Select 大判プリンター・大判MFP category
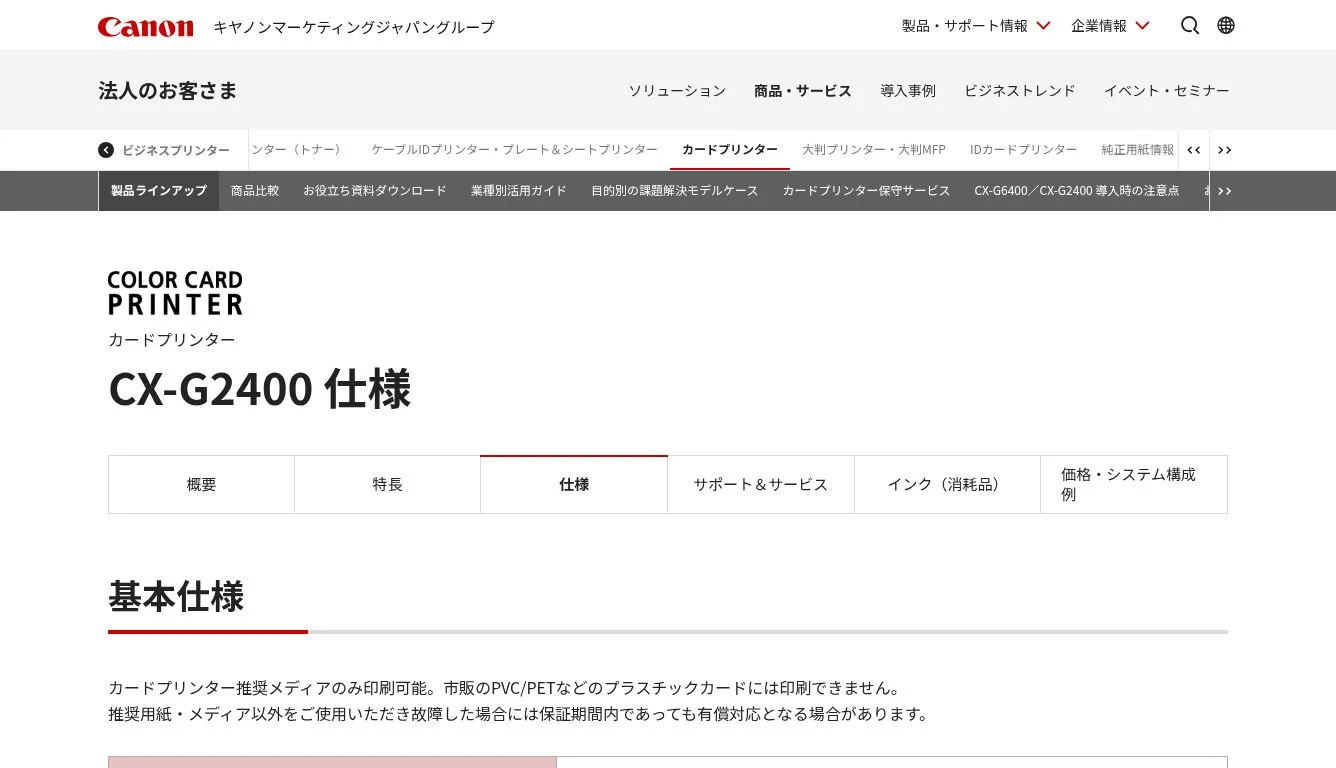Screen dimensions: 1336x768 [874, 150]
